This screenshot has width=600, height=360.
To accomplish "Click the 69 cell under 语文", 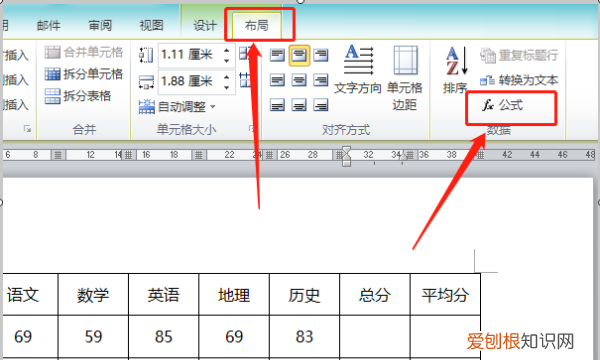I will [30, 337].
